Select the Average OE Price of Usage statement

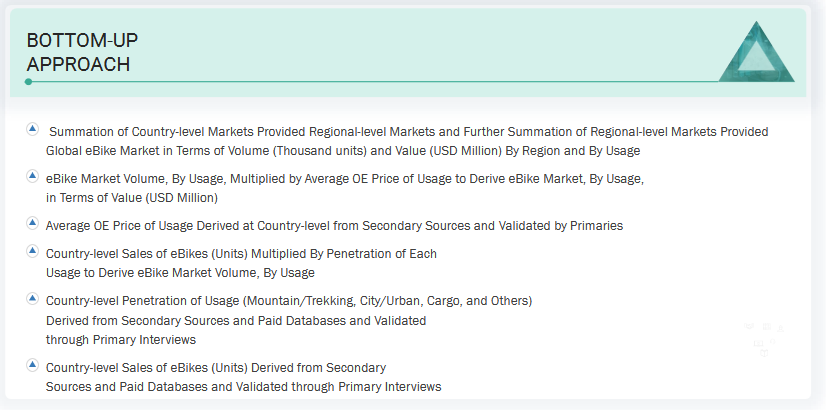pos(334,226)
